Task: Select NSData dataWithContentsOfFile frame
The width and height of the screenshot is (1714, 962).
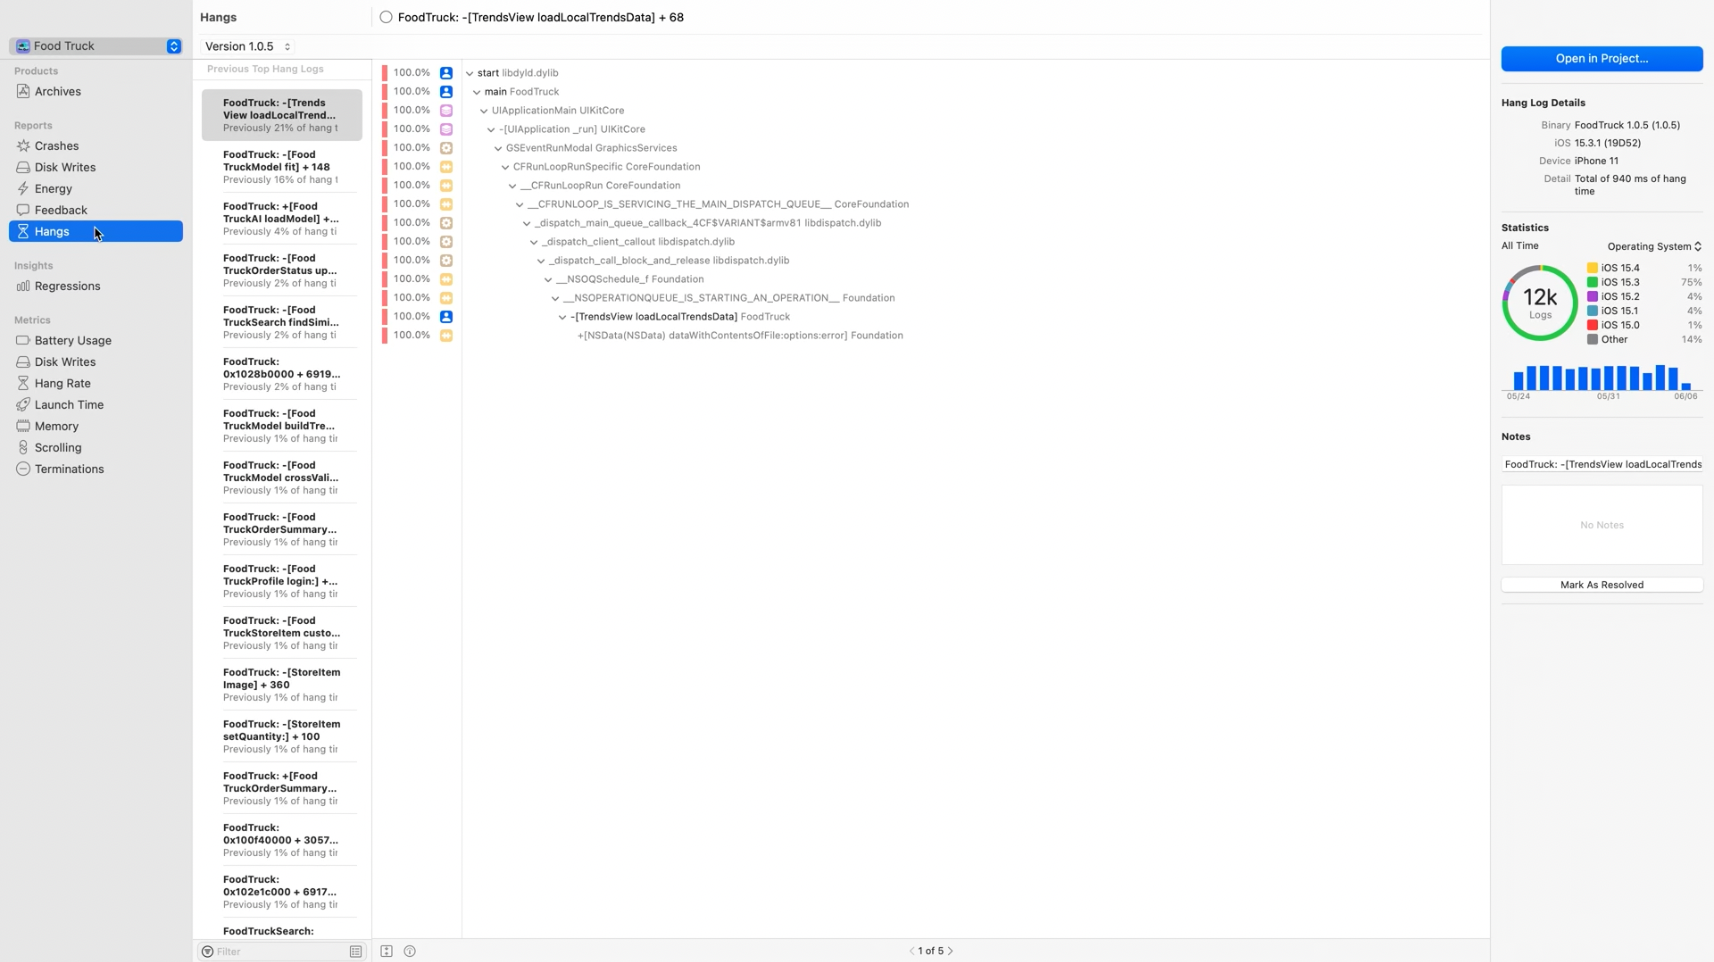Action: pyautogui.click(x=740, y=335)
